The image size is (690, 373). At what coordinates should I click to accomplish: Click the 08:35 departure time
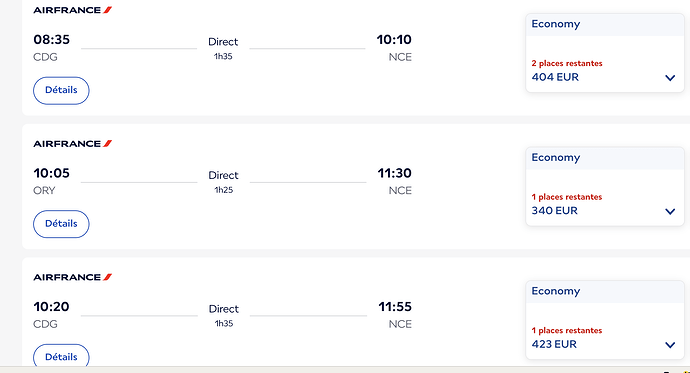click(51, 40)
